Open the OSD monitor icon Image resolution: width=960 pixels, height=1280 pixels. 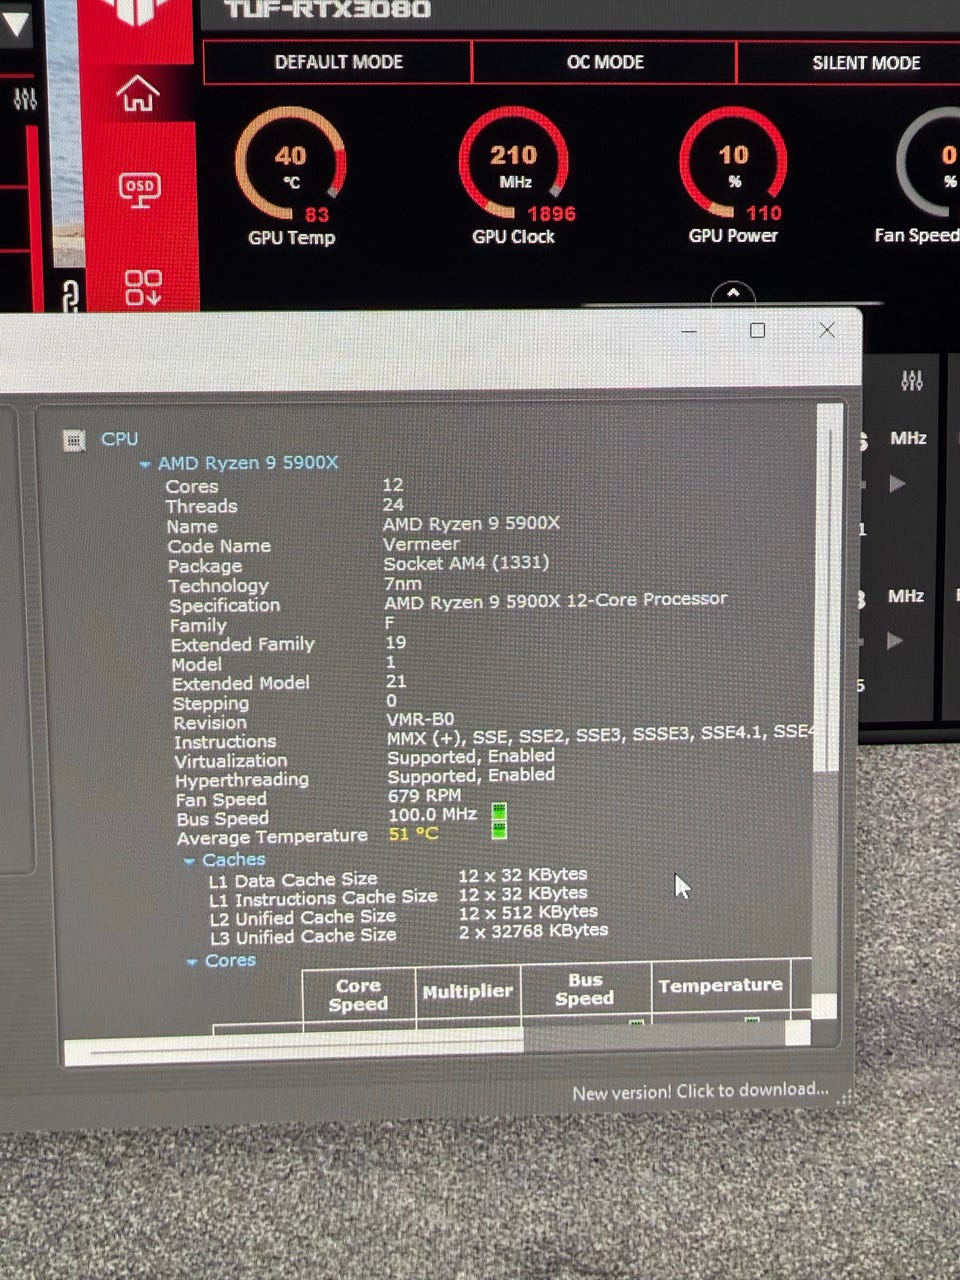139,189
